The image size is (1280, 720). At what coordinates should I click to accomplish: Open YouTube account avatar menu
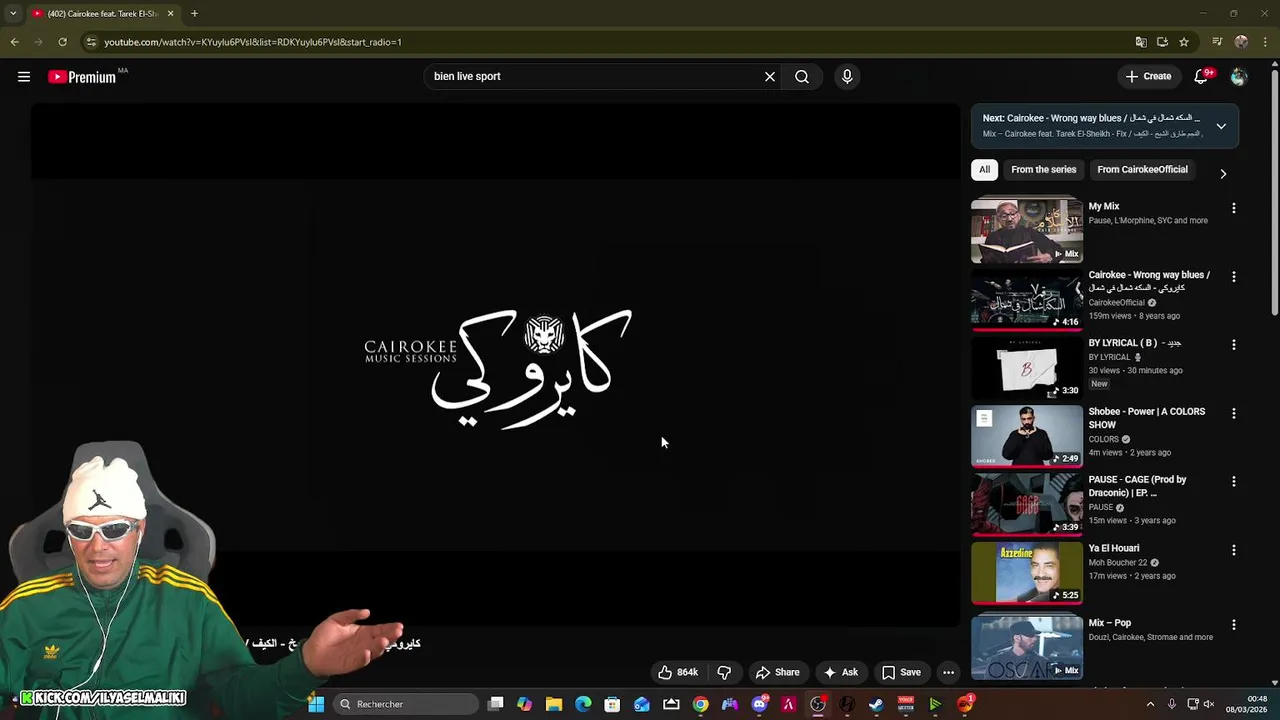click(x=1239, y=76)
